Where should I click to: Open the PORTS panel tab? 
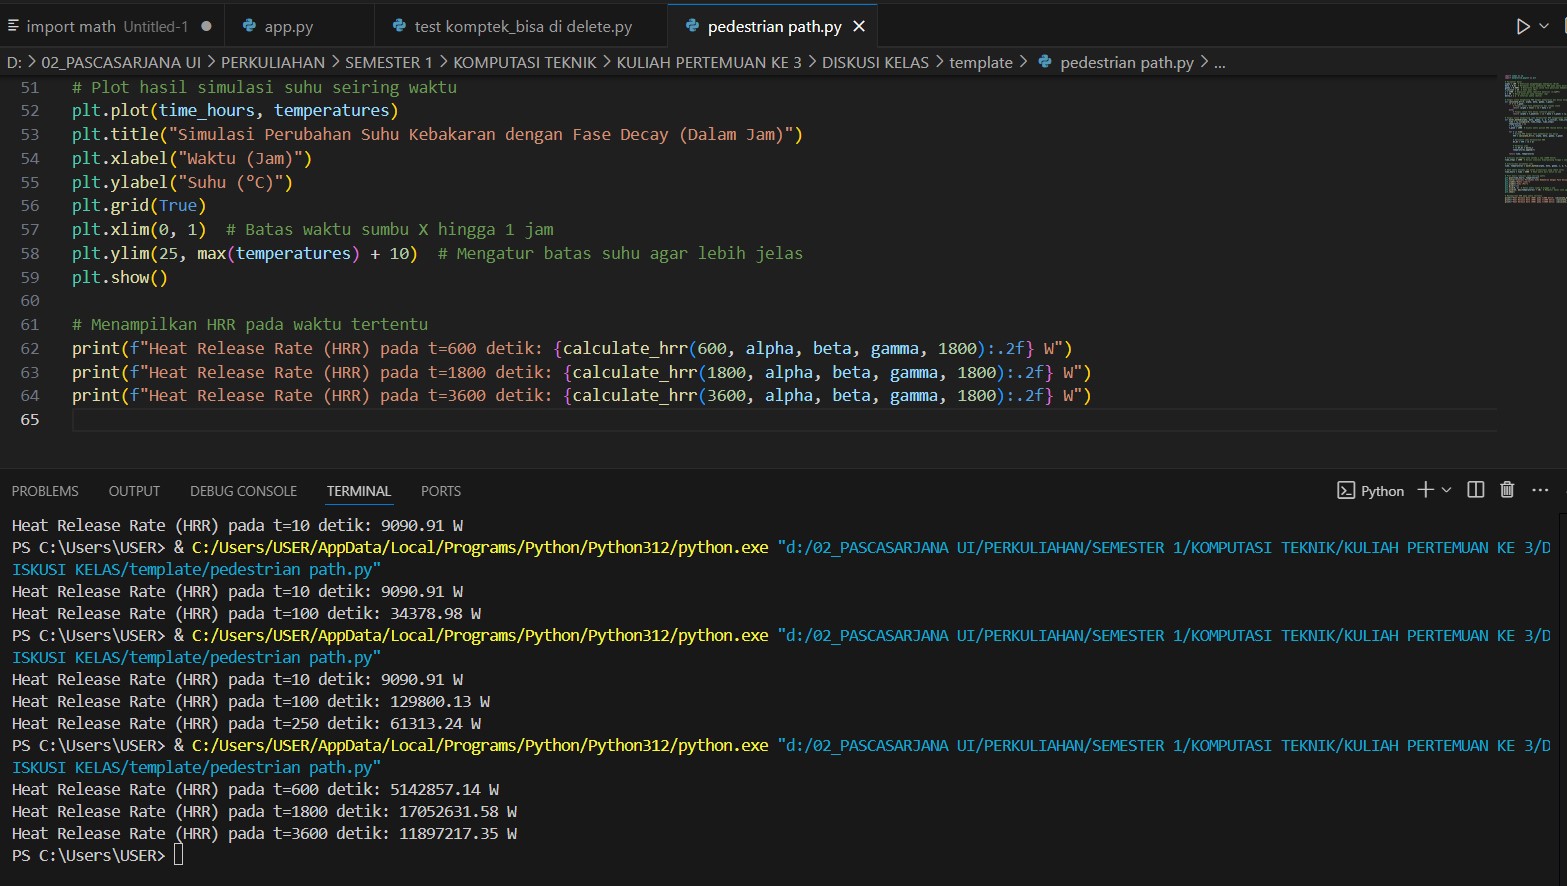(x=441, y=491)
